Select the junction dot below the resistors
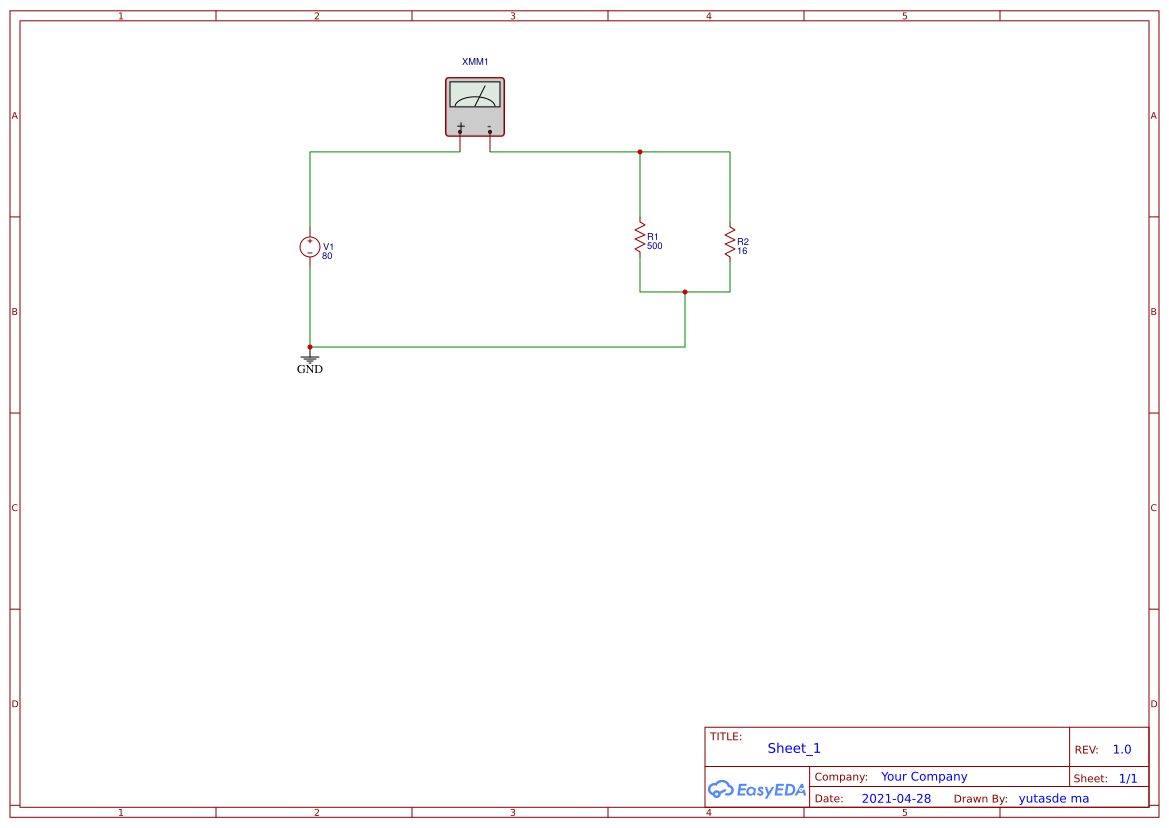This screenshot has height=828, width=1169. tap(685, 292)
